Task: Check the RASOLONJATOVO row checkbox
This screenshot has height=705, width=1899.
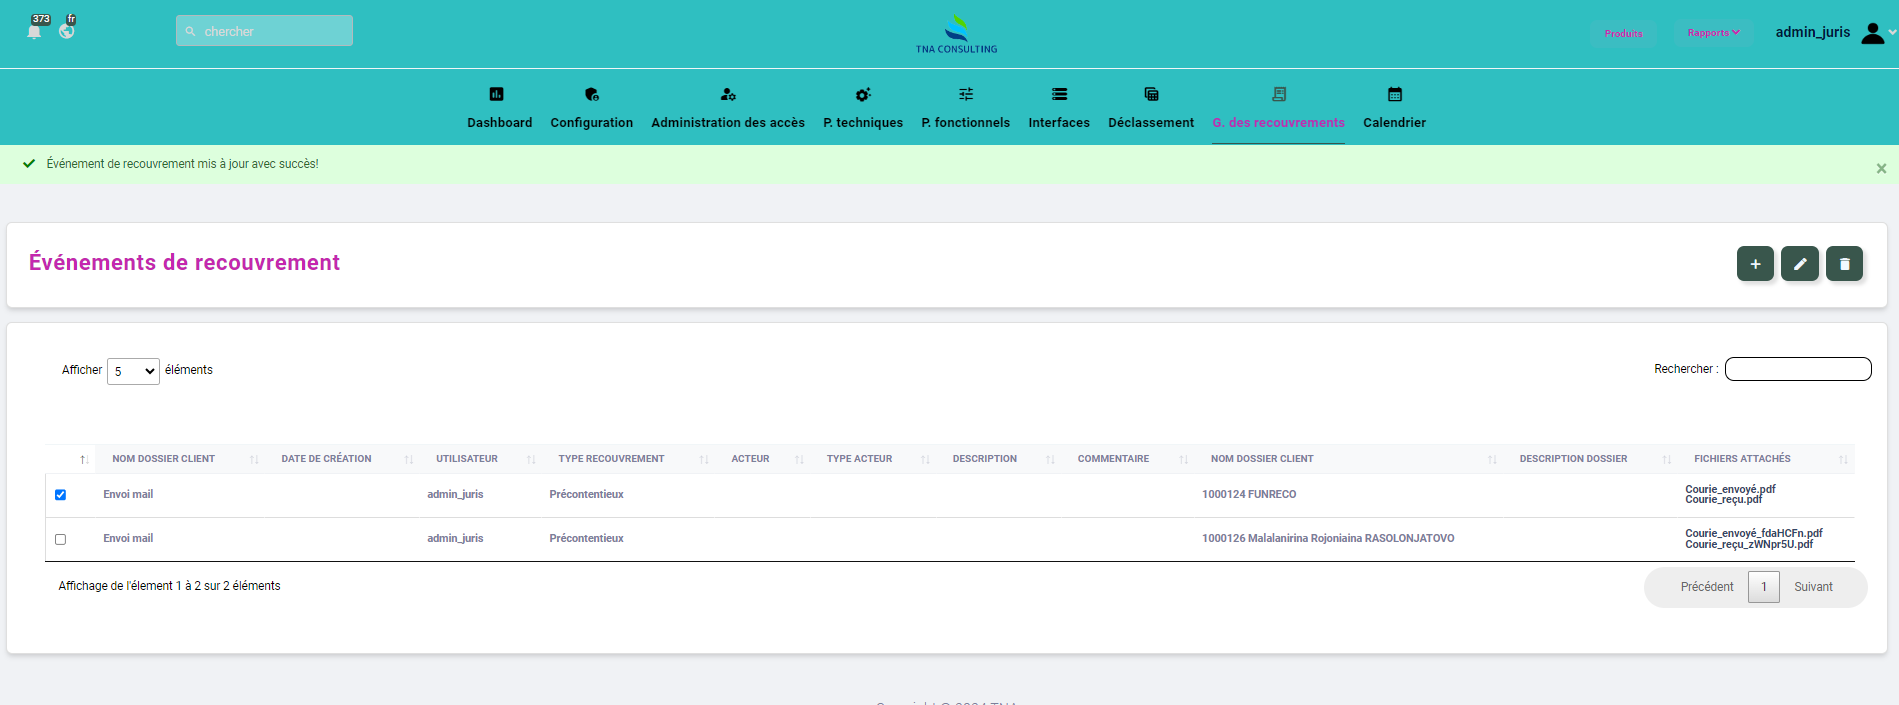Action: (x=61, y=539)
